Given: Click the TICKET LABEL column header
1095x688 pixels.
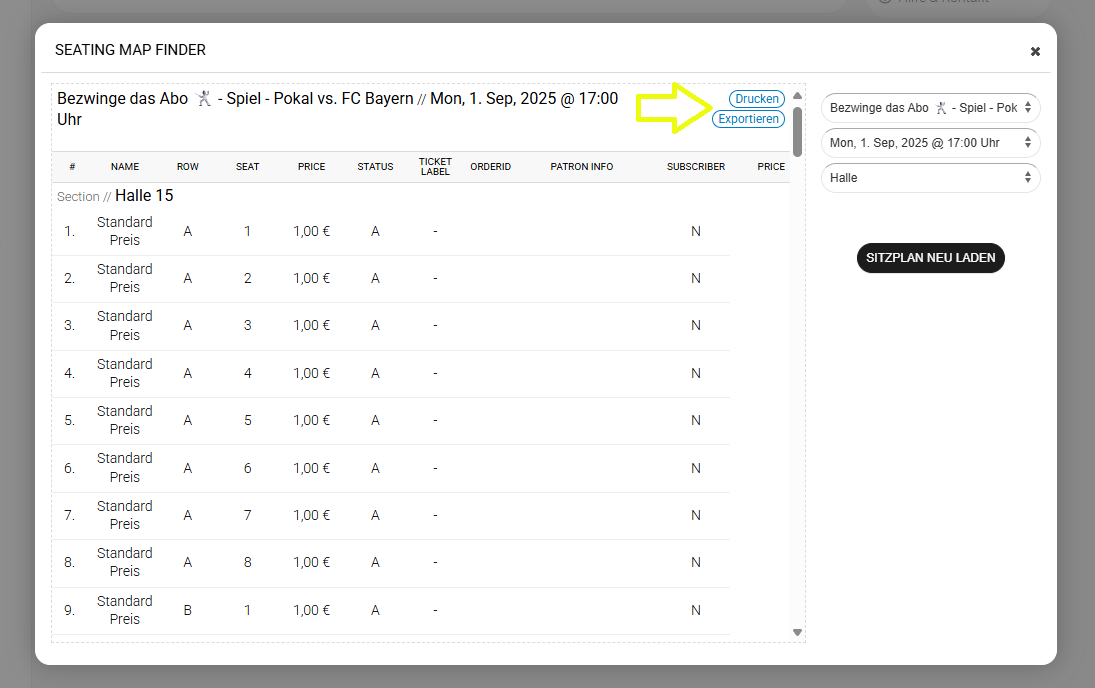Looking at the screenshot, I should click(435, 167).
